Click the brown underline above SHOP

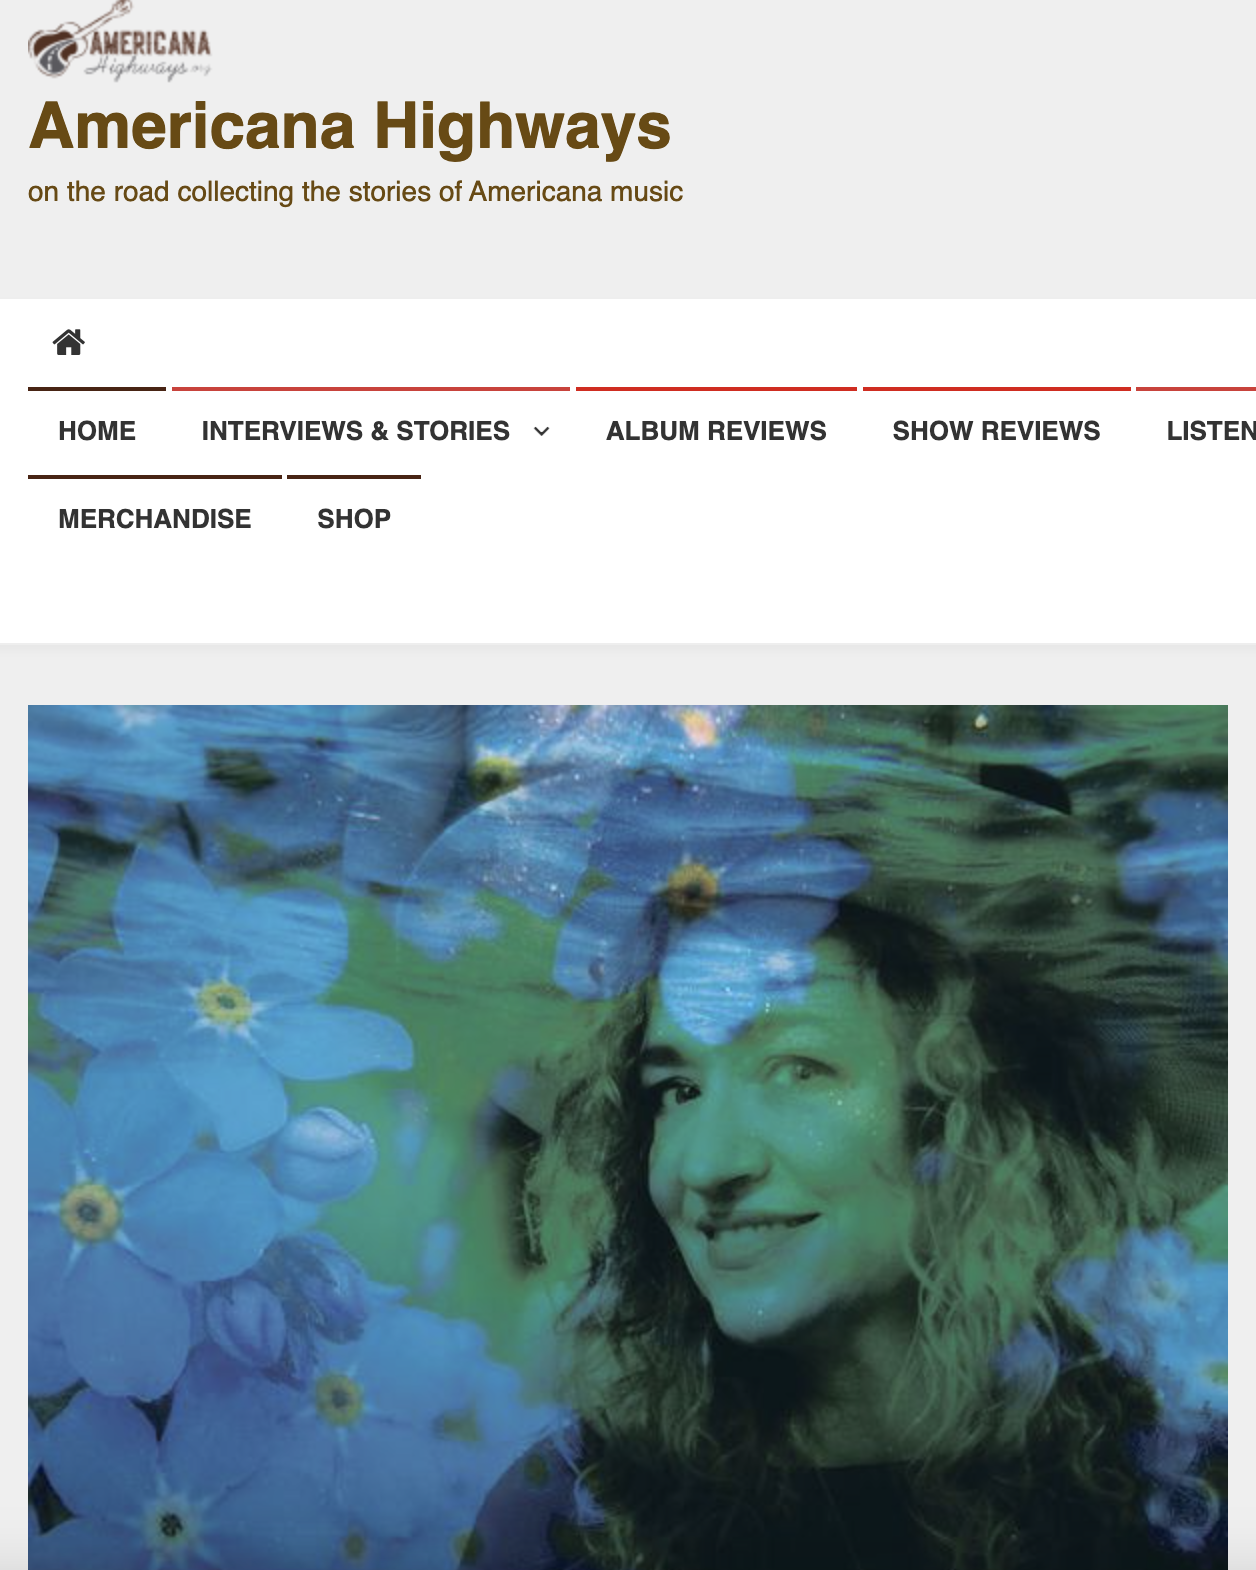[354, 477]
